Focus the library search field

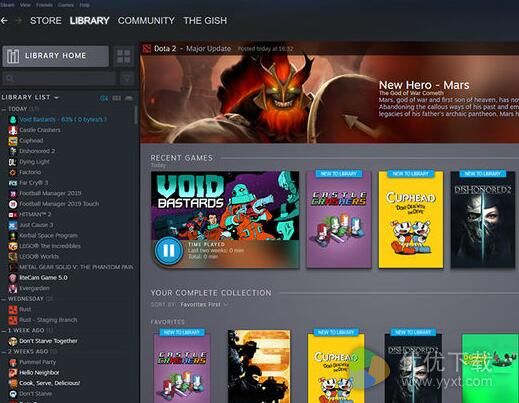(59, 79)
